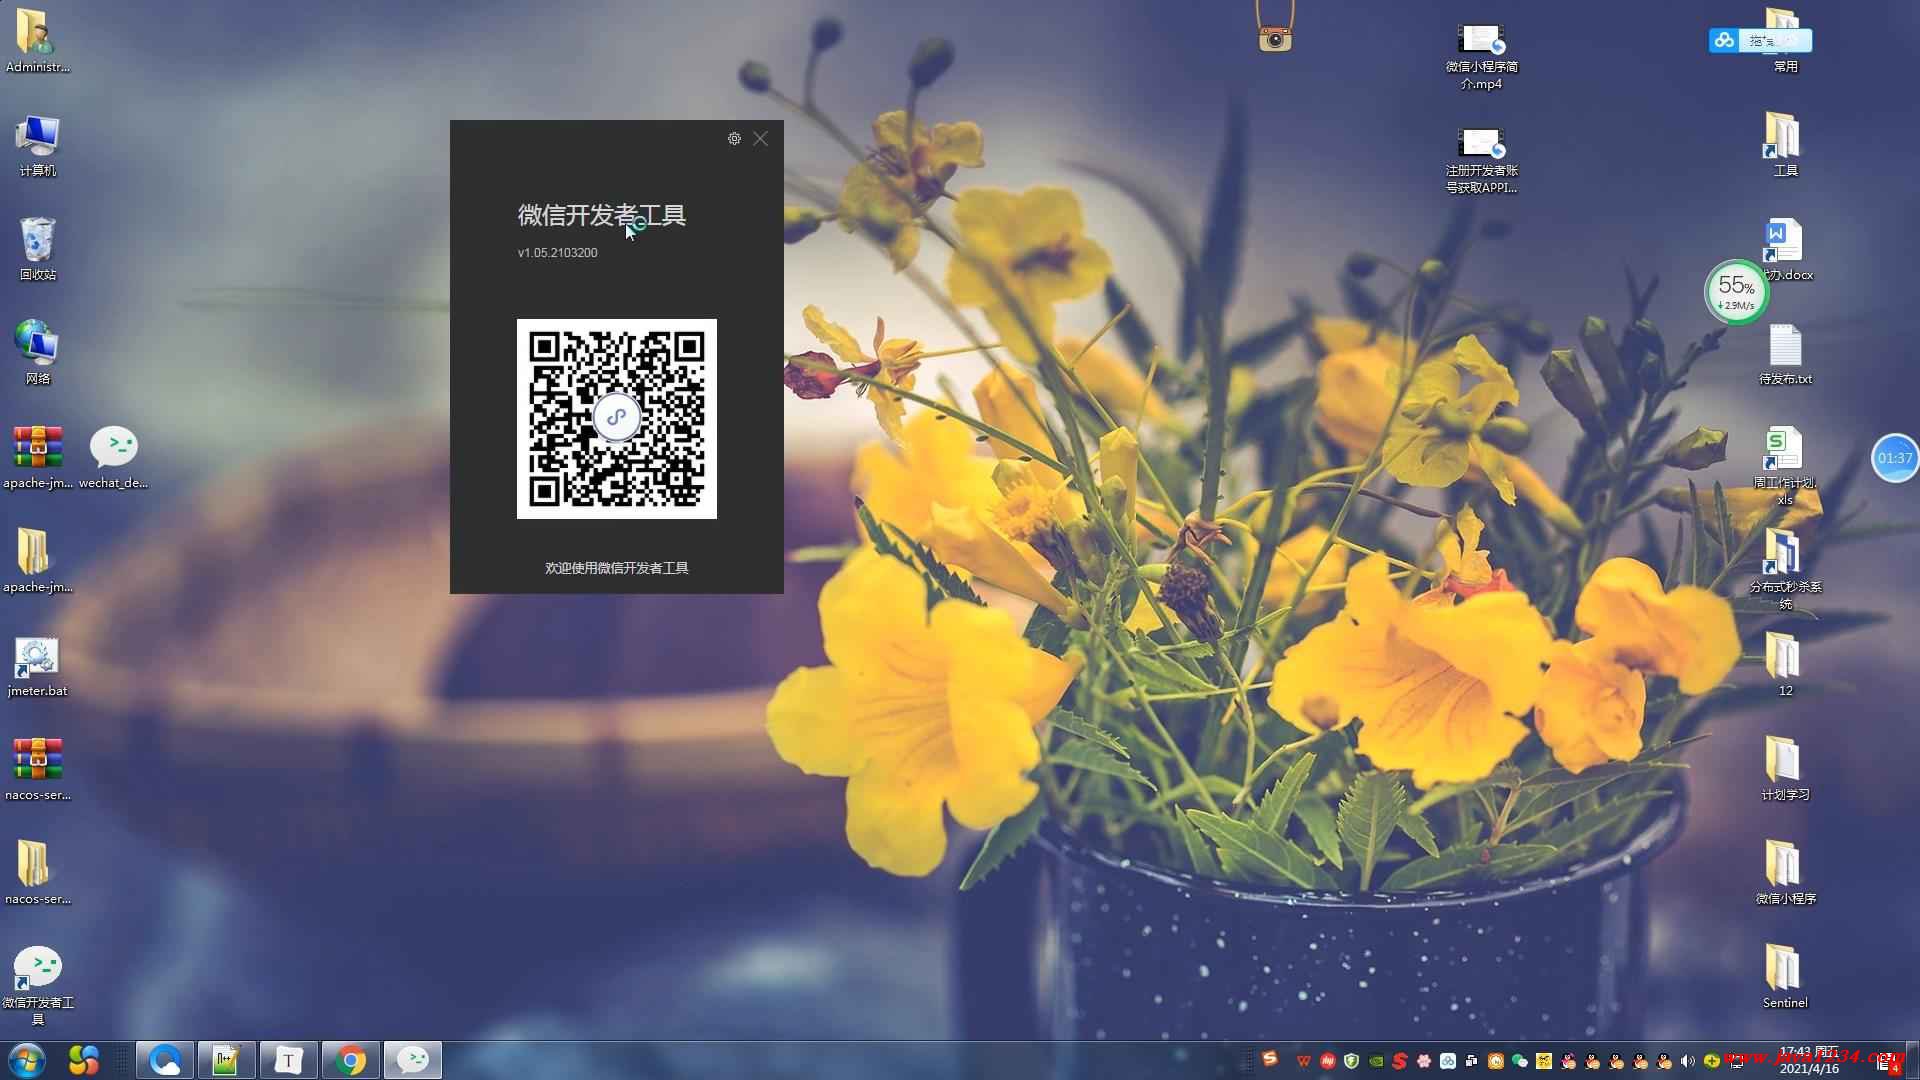The image size is (1920, 1080).
Task: Click the 55% memory accelerator ball
Action: [x=1736, y=292]
